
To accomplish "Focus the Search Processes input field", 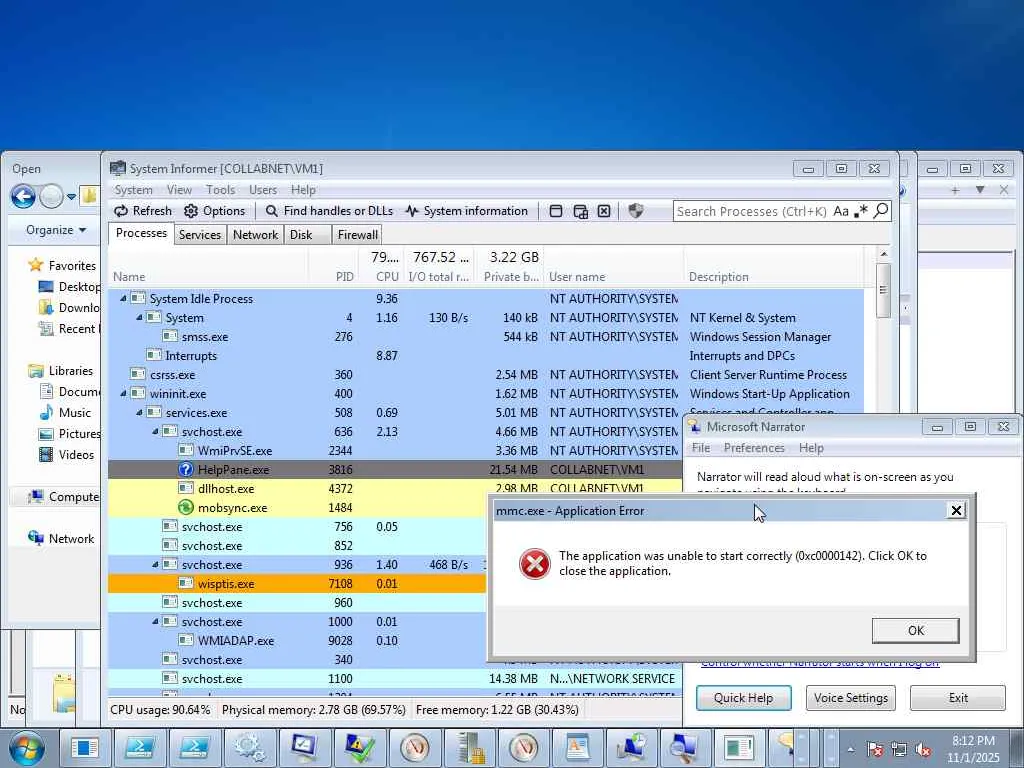I will (751, 211).
